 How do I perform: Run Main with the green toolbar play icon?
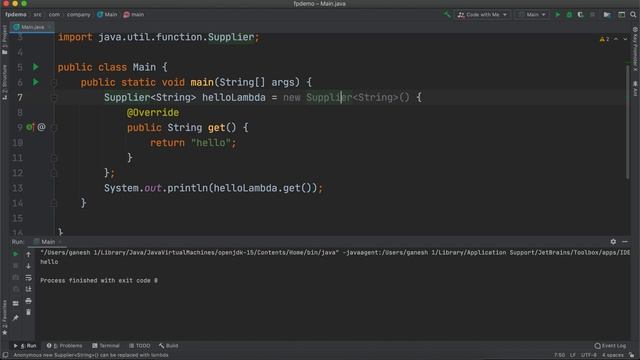tap(558, 15)
